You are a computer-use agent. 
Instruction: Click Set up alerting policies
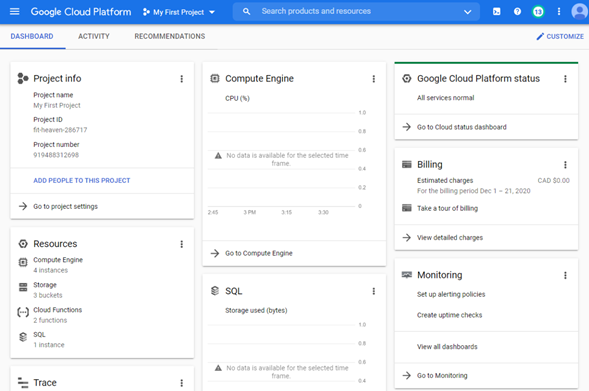(x=451, y=294)
